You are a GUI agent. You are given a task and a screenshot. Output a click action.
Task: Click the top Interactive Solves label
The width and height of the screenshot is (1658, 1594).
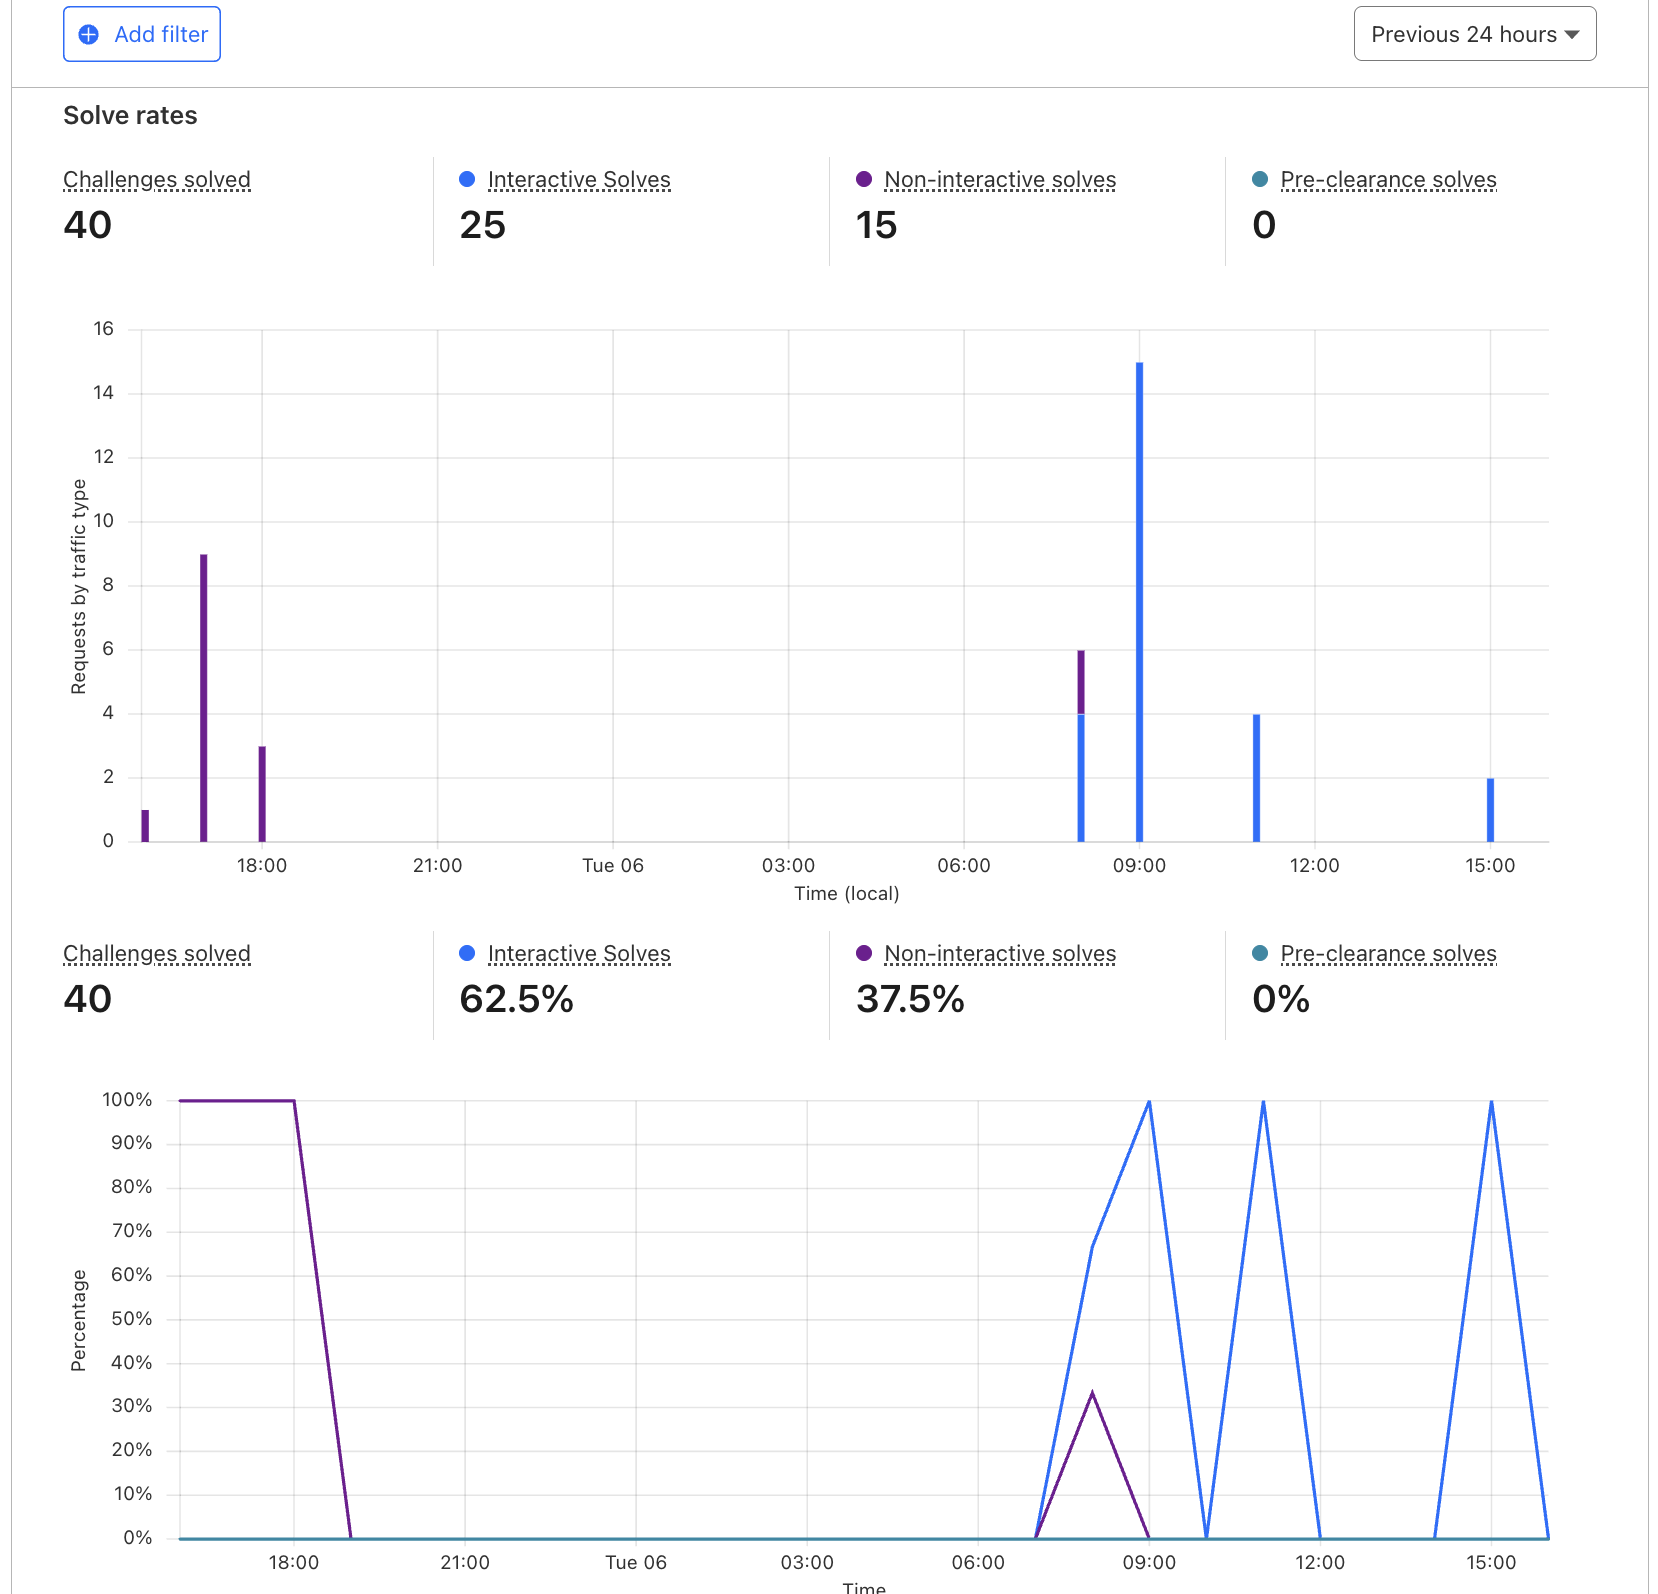pyautogui.click(x=579, y=180)
